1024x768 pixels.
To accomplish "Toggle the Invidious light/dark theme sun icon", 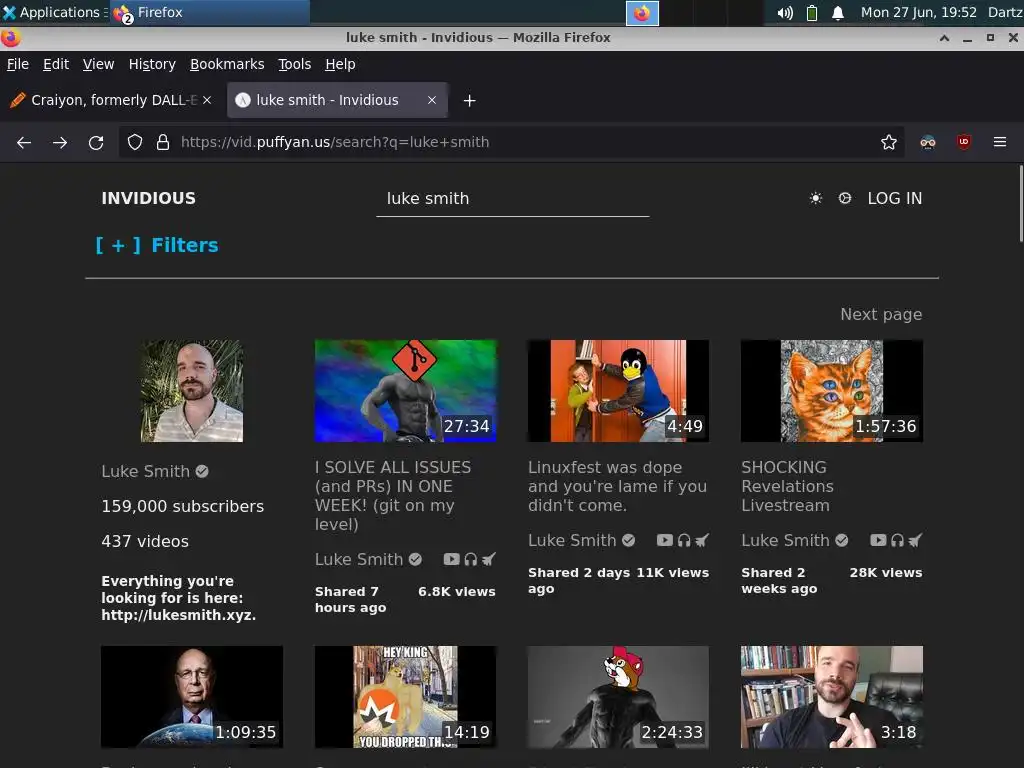I will 816,198.
